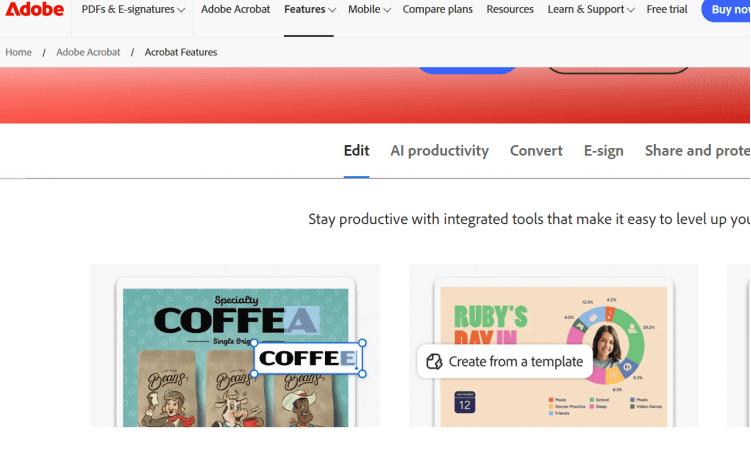
Task: Click the Acrobat Features breadcrumb text
Action: (x=181, y=52)
